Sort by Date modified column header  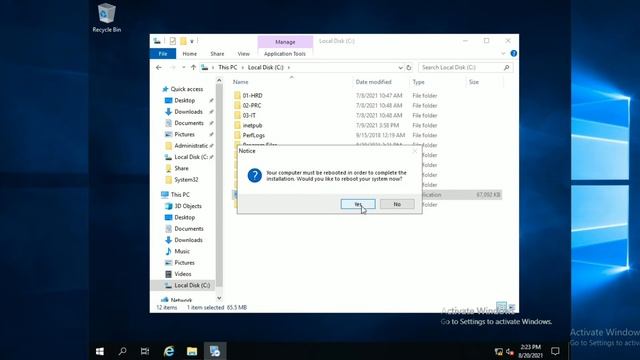coord(373,82)
